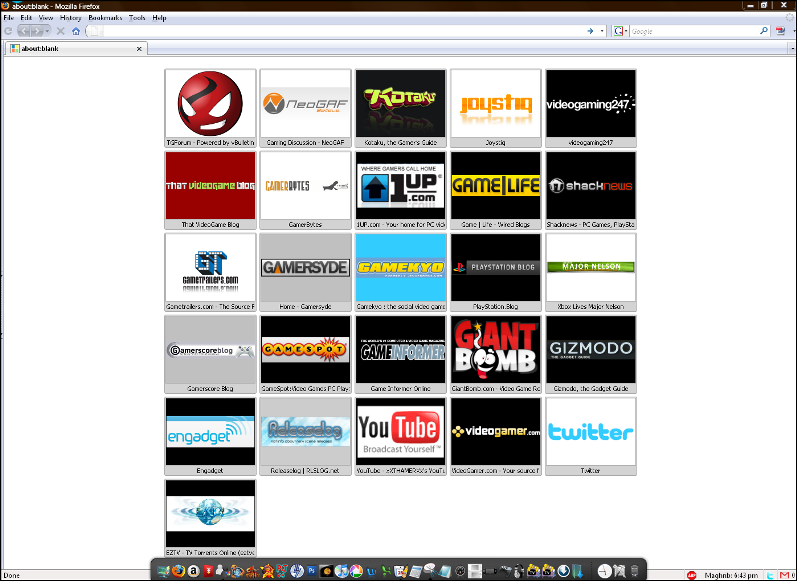
Task: Click the red toolbar extension icon
Action: [780, 31]
